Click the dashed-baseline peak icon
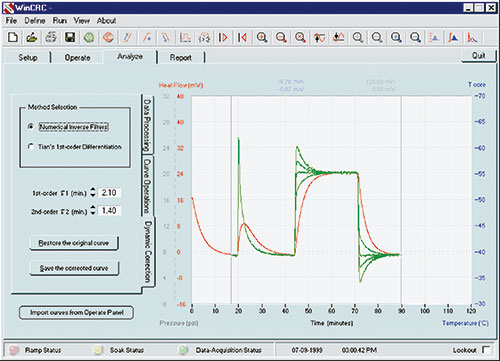 tap(434, 37)
